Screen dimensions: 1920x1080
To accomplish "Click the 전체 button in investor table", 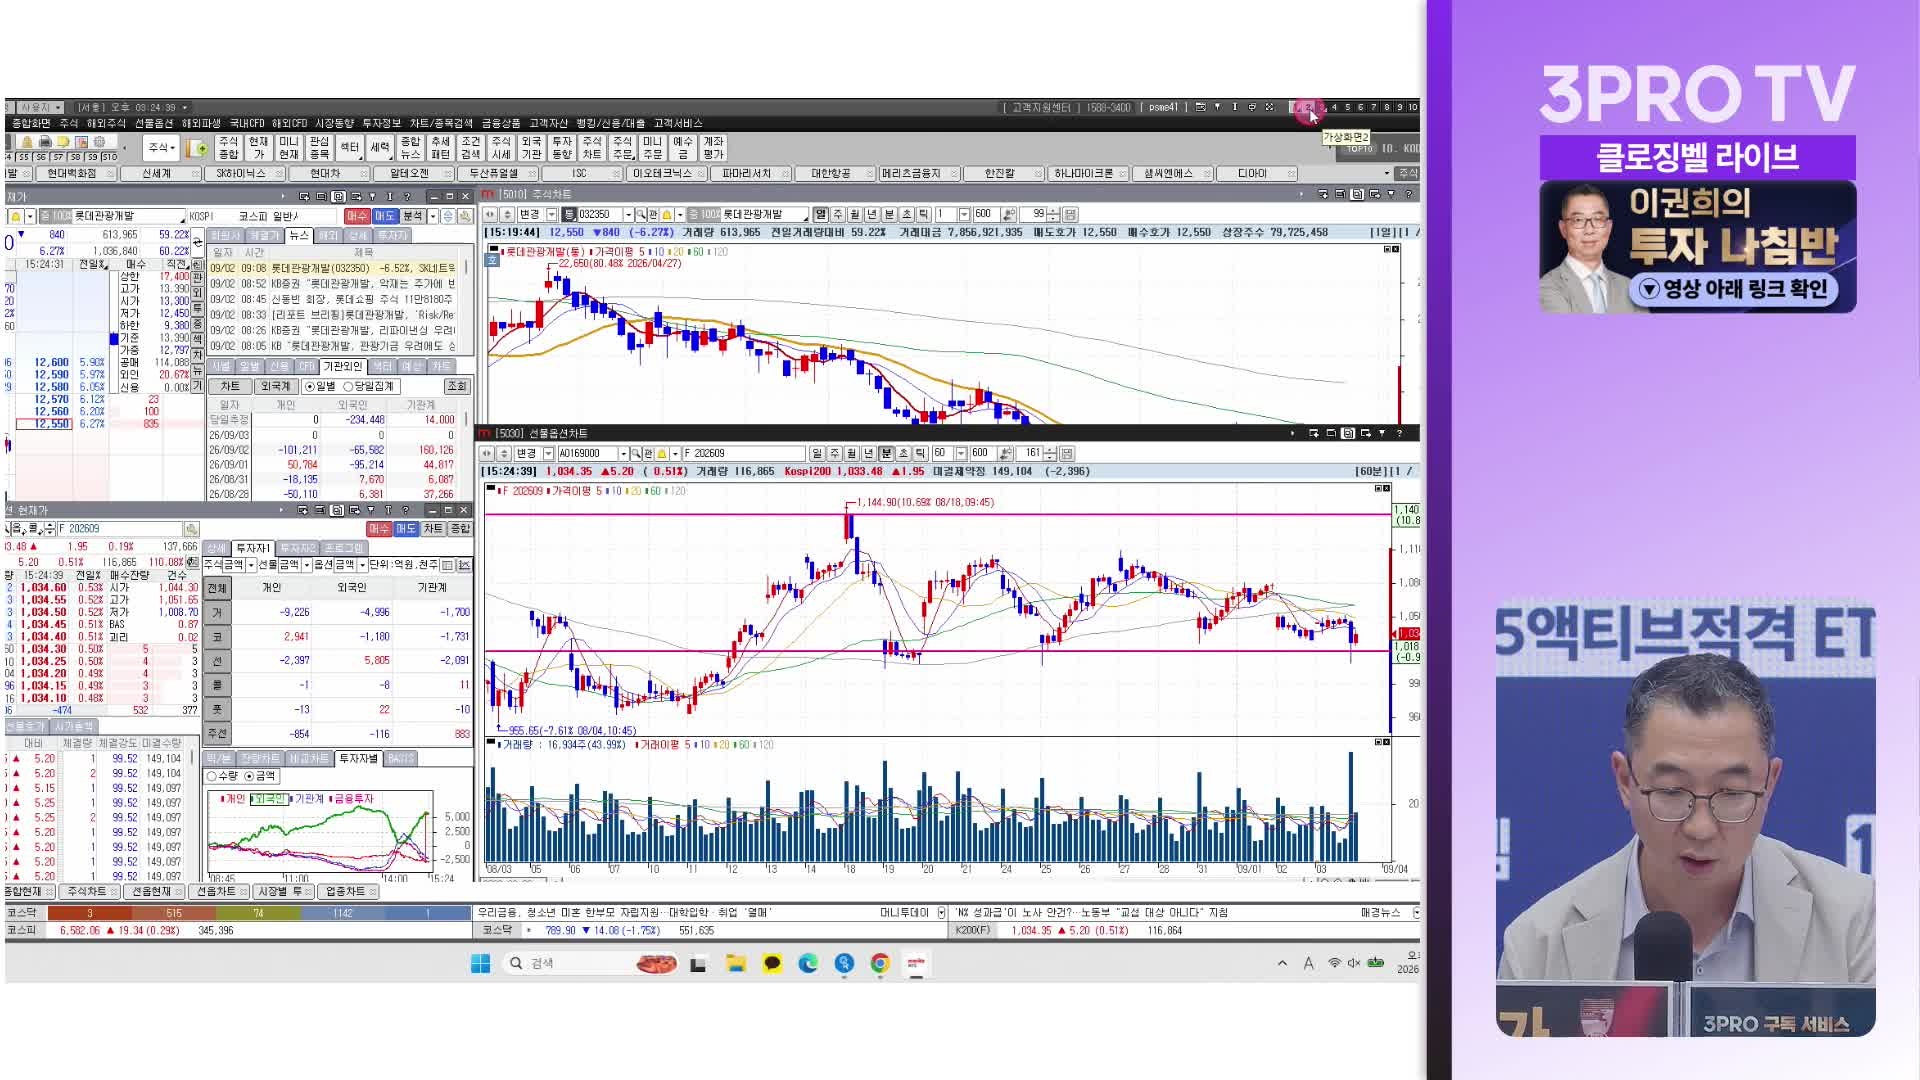I will coord(217,588).
